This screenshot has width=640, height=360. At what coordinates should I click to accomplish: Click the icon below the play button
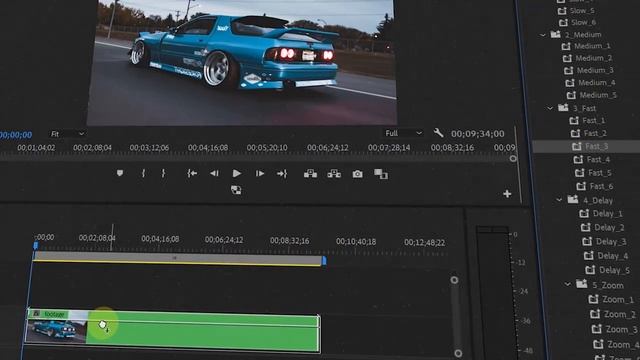(x=236, y=190)
